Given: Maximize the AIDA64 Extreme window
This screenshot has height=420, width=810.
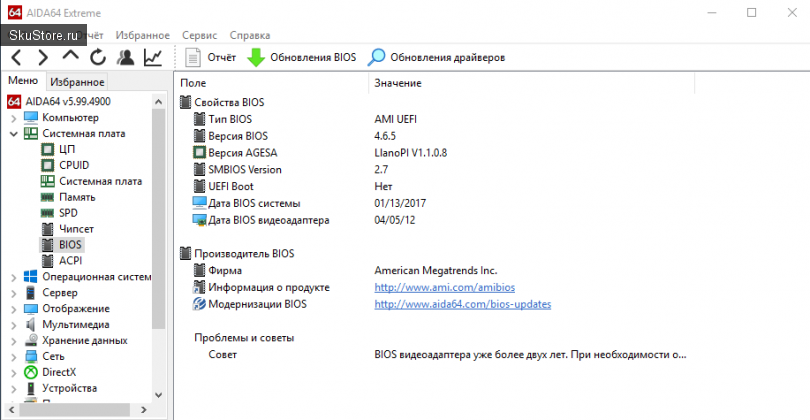Looking at the screenshot, I should (x=752, y=12).
